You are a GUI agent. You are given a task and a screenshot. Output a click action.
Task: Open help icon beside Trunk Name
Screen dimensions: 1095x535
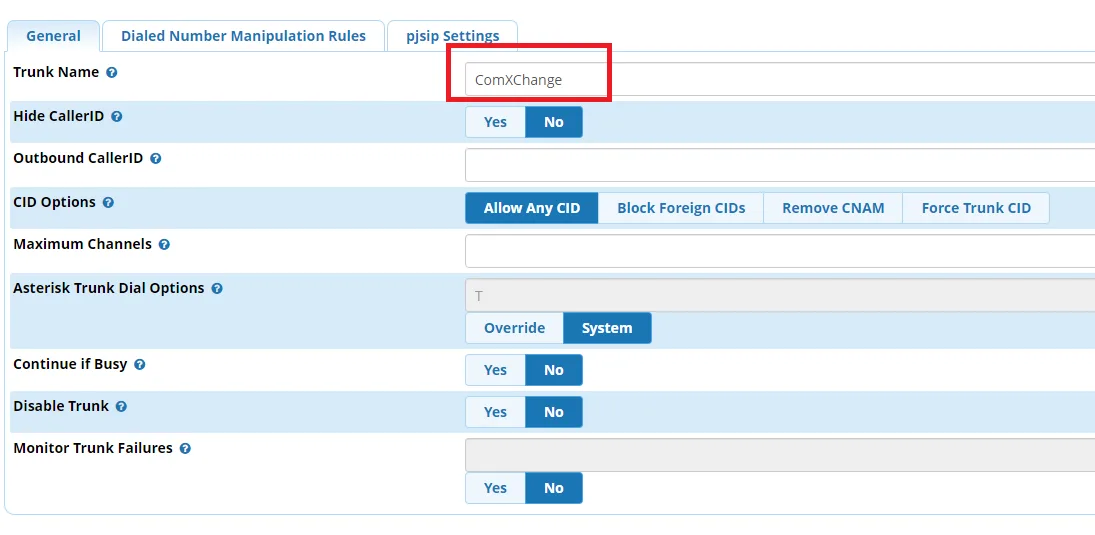[x=112, y=73]
